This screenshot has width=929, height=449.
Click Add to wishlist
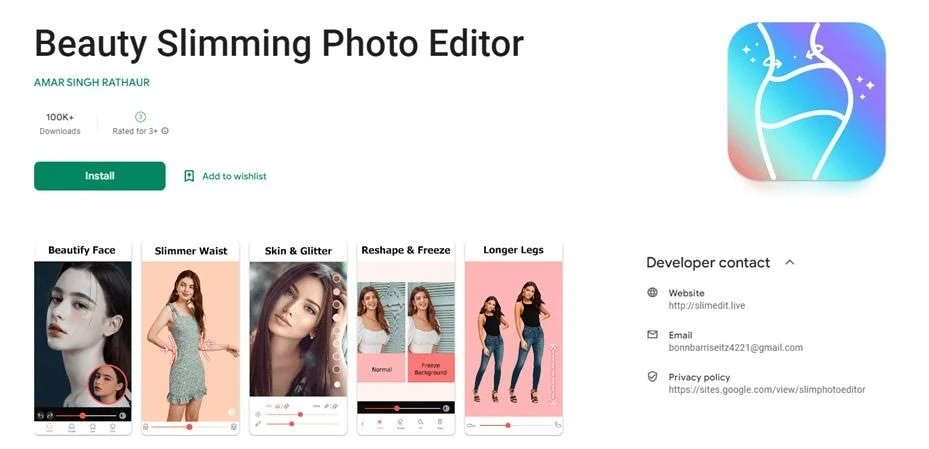[234, 176]
